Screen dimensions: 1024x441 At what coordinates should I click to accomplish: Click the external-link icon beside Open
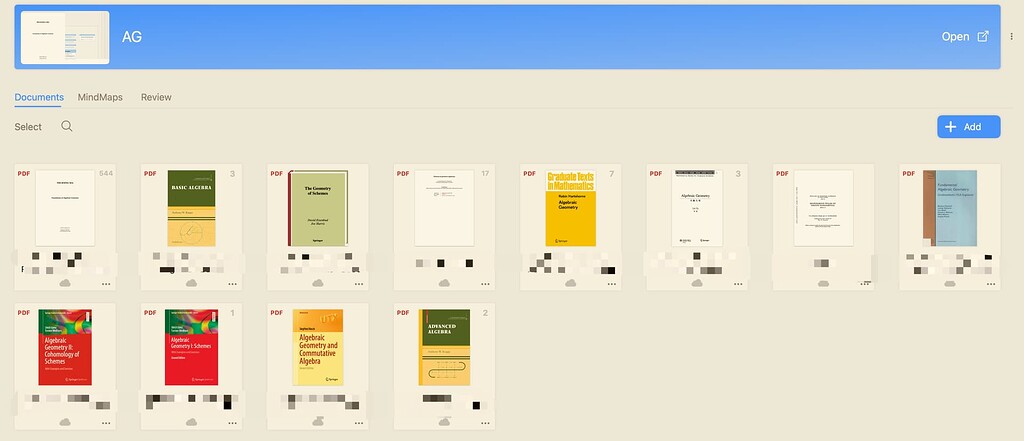982,37
